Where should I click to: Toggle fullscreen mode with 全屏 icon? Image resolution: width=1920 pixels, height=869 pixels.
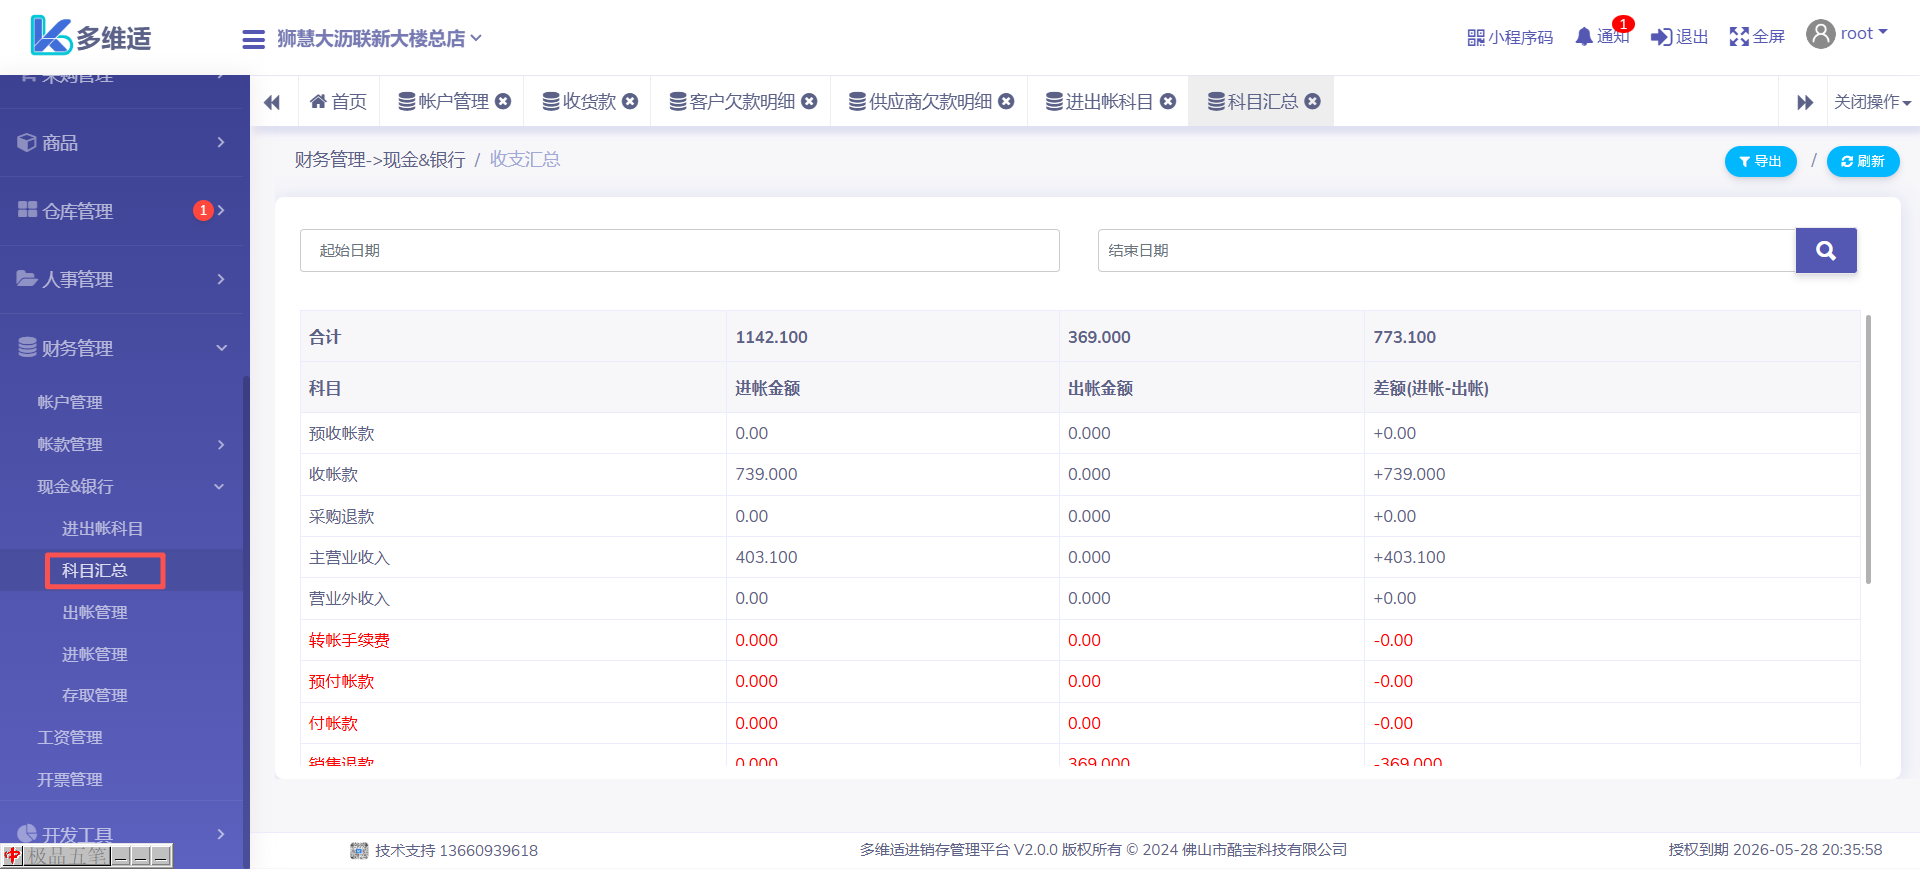click(x=1740, y=37)
